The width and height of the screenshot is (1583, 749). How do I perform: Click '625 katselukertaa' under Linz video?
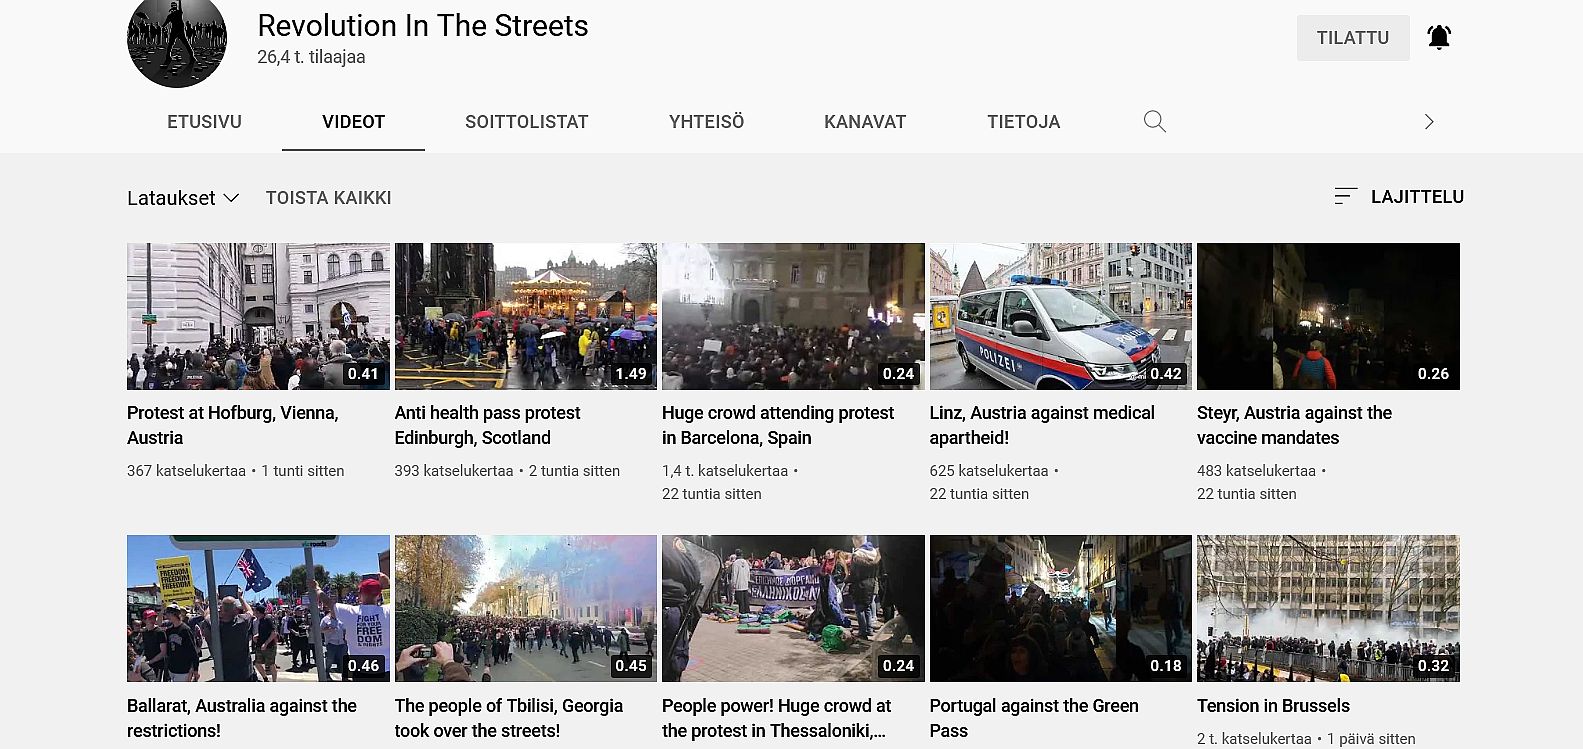(x=989, y=471)
